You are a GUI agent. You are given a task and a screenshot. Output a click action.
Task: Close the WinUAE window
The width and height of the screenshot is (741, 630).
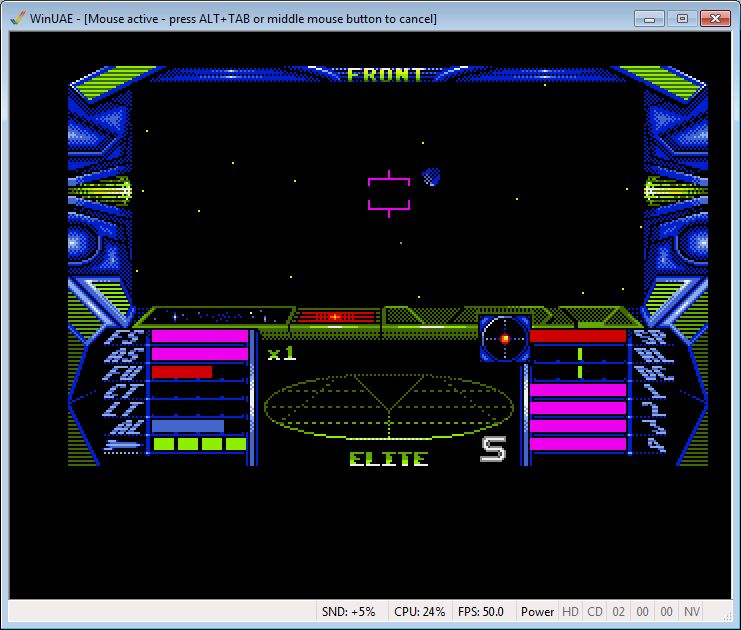coord(715,19)
